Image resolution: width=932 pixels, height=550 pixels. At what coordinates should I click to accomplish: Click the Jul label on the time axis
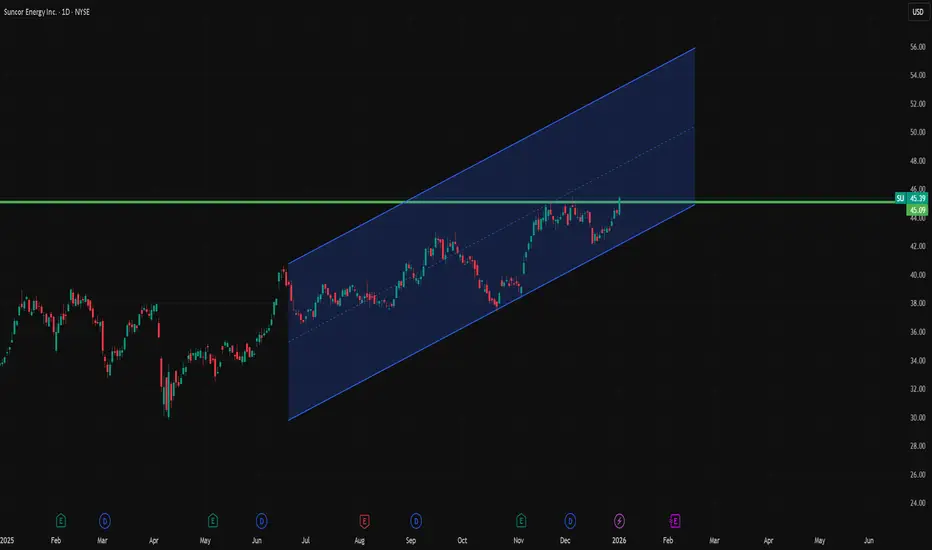(x=306, y=540)
